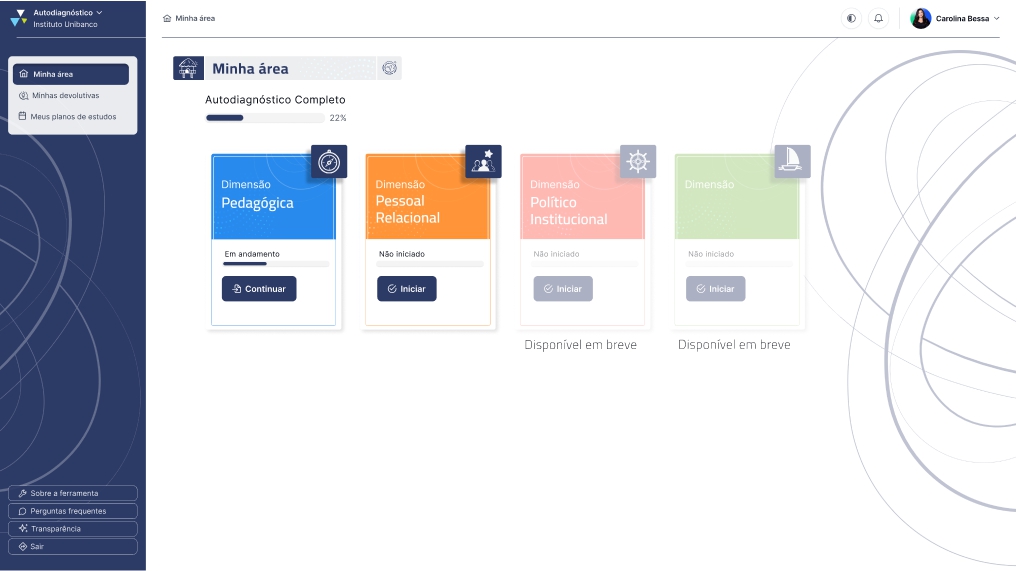Click the ship wheel icon on Político Institucional card

638,162
